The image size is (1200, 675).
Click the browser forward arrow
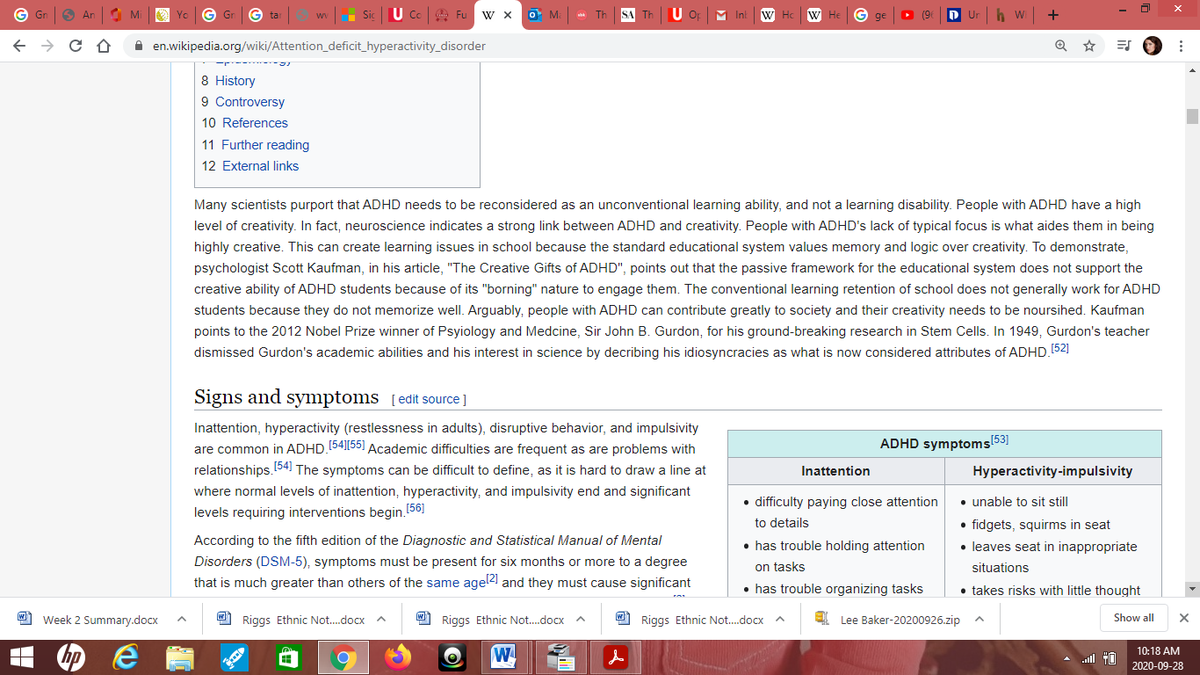(x=48, y=46)
